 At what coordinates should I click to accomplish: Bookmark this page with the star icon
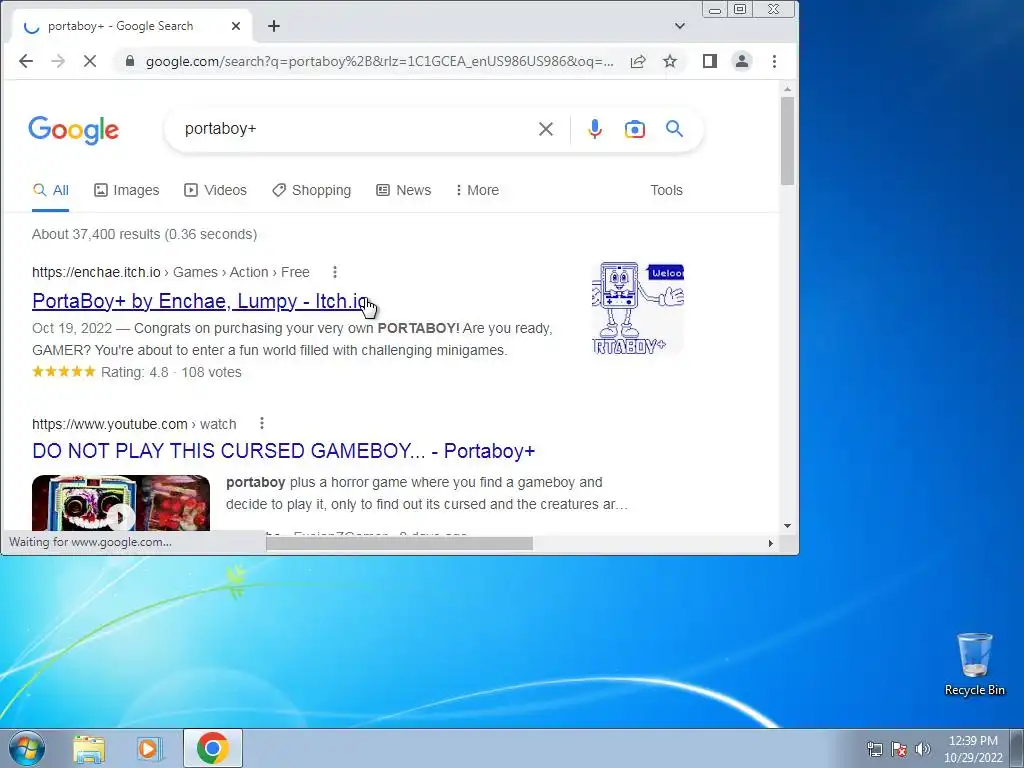point(670,61)
